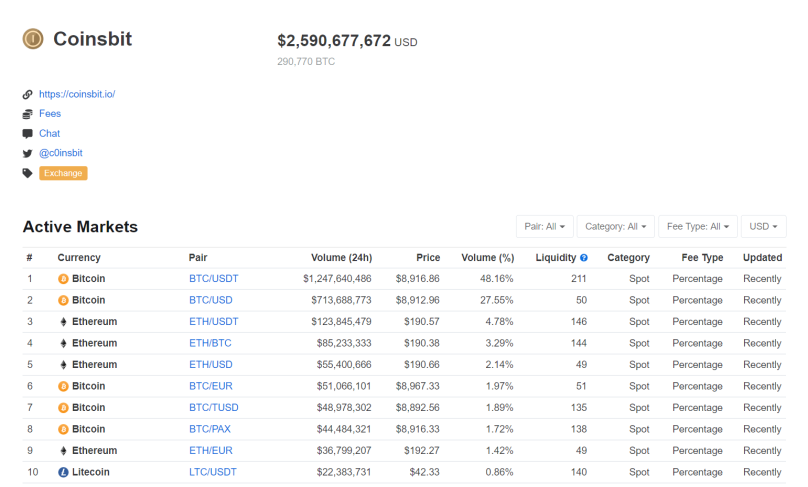Sort by Liquidity column header
The width and height of the screenshot is (808, 487).
pos(556,258)
